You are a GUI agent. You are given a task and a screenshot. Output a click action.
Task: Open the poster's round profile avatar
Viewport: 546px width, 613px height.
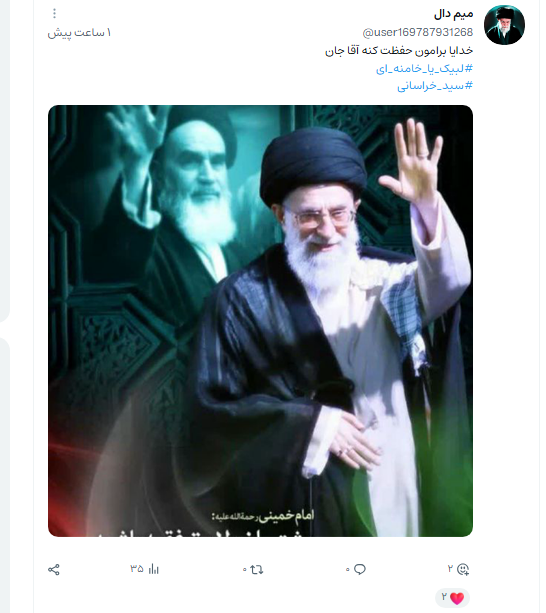(504, 25)
